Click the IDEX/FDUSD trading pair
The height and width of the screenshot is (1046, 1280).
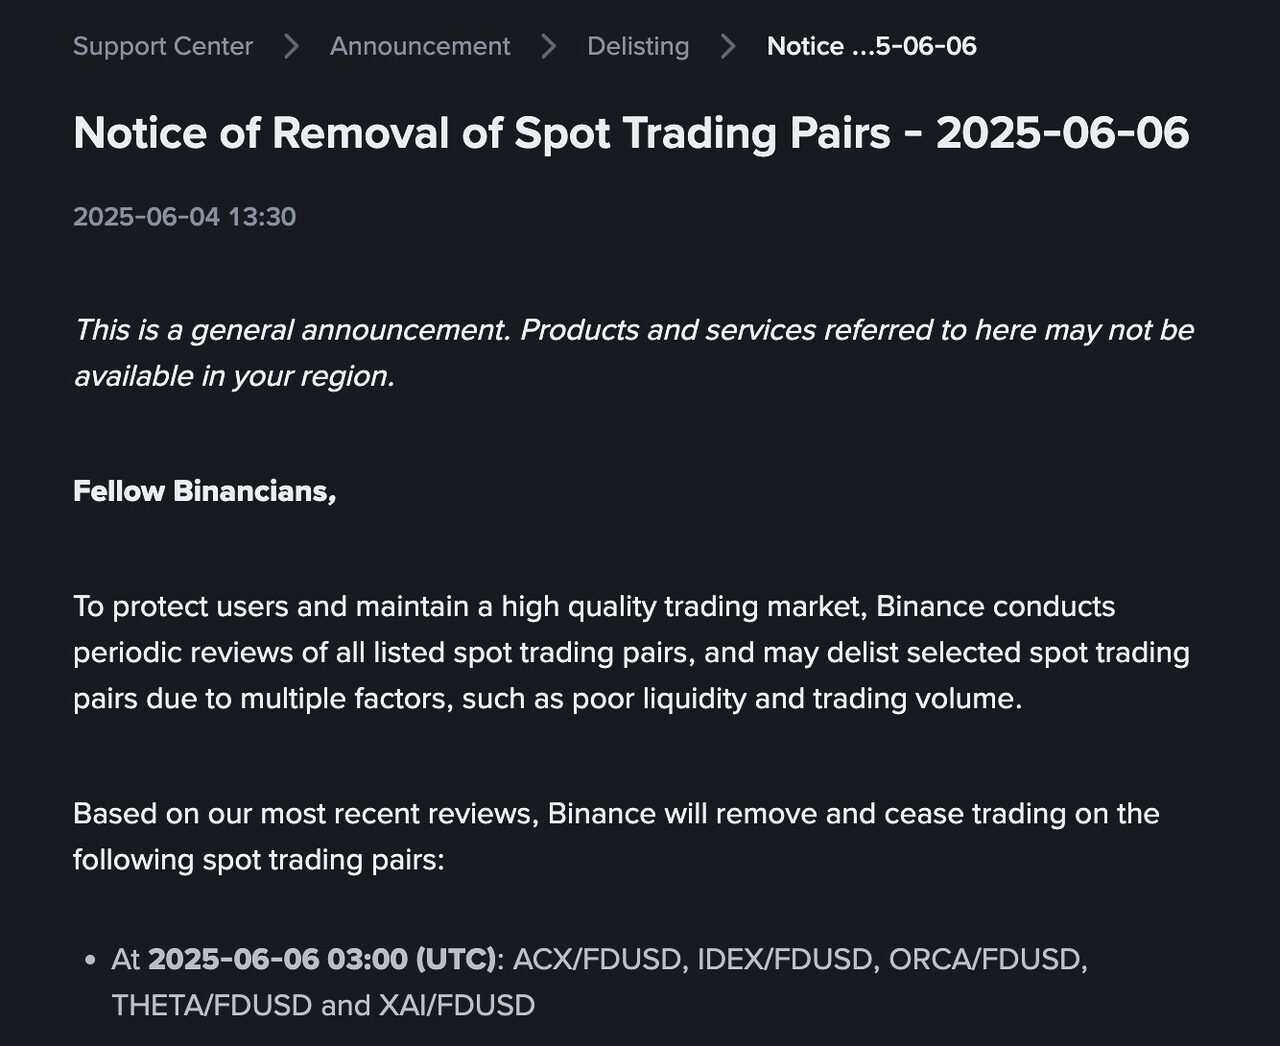coord(785,959)
